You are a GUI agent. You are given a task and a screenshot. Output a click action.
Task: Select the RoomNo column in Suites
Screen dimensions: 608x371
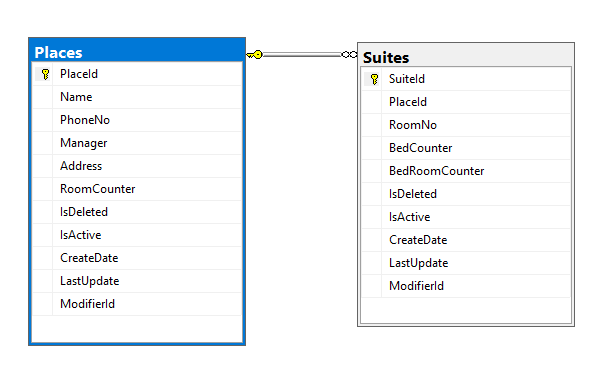tap(466, 125)
